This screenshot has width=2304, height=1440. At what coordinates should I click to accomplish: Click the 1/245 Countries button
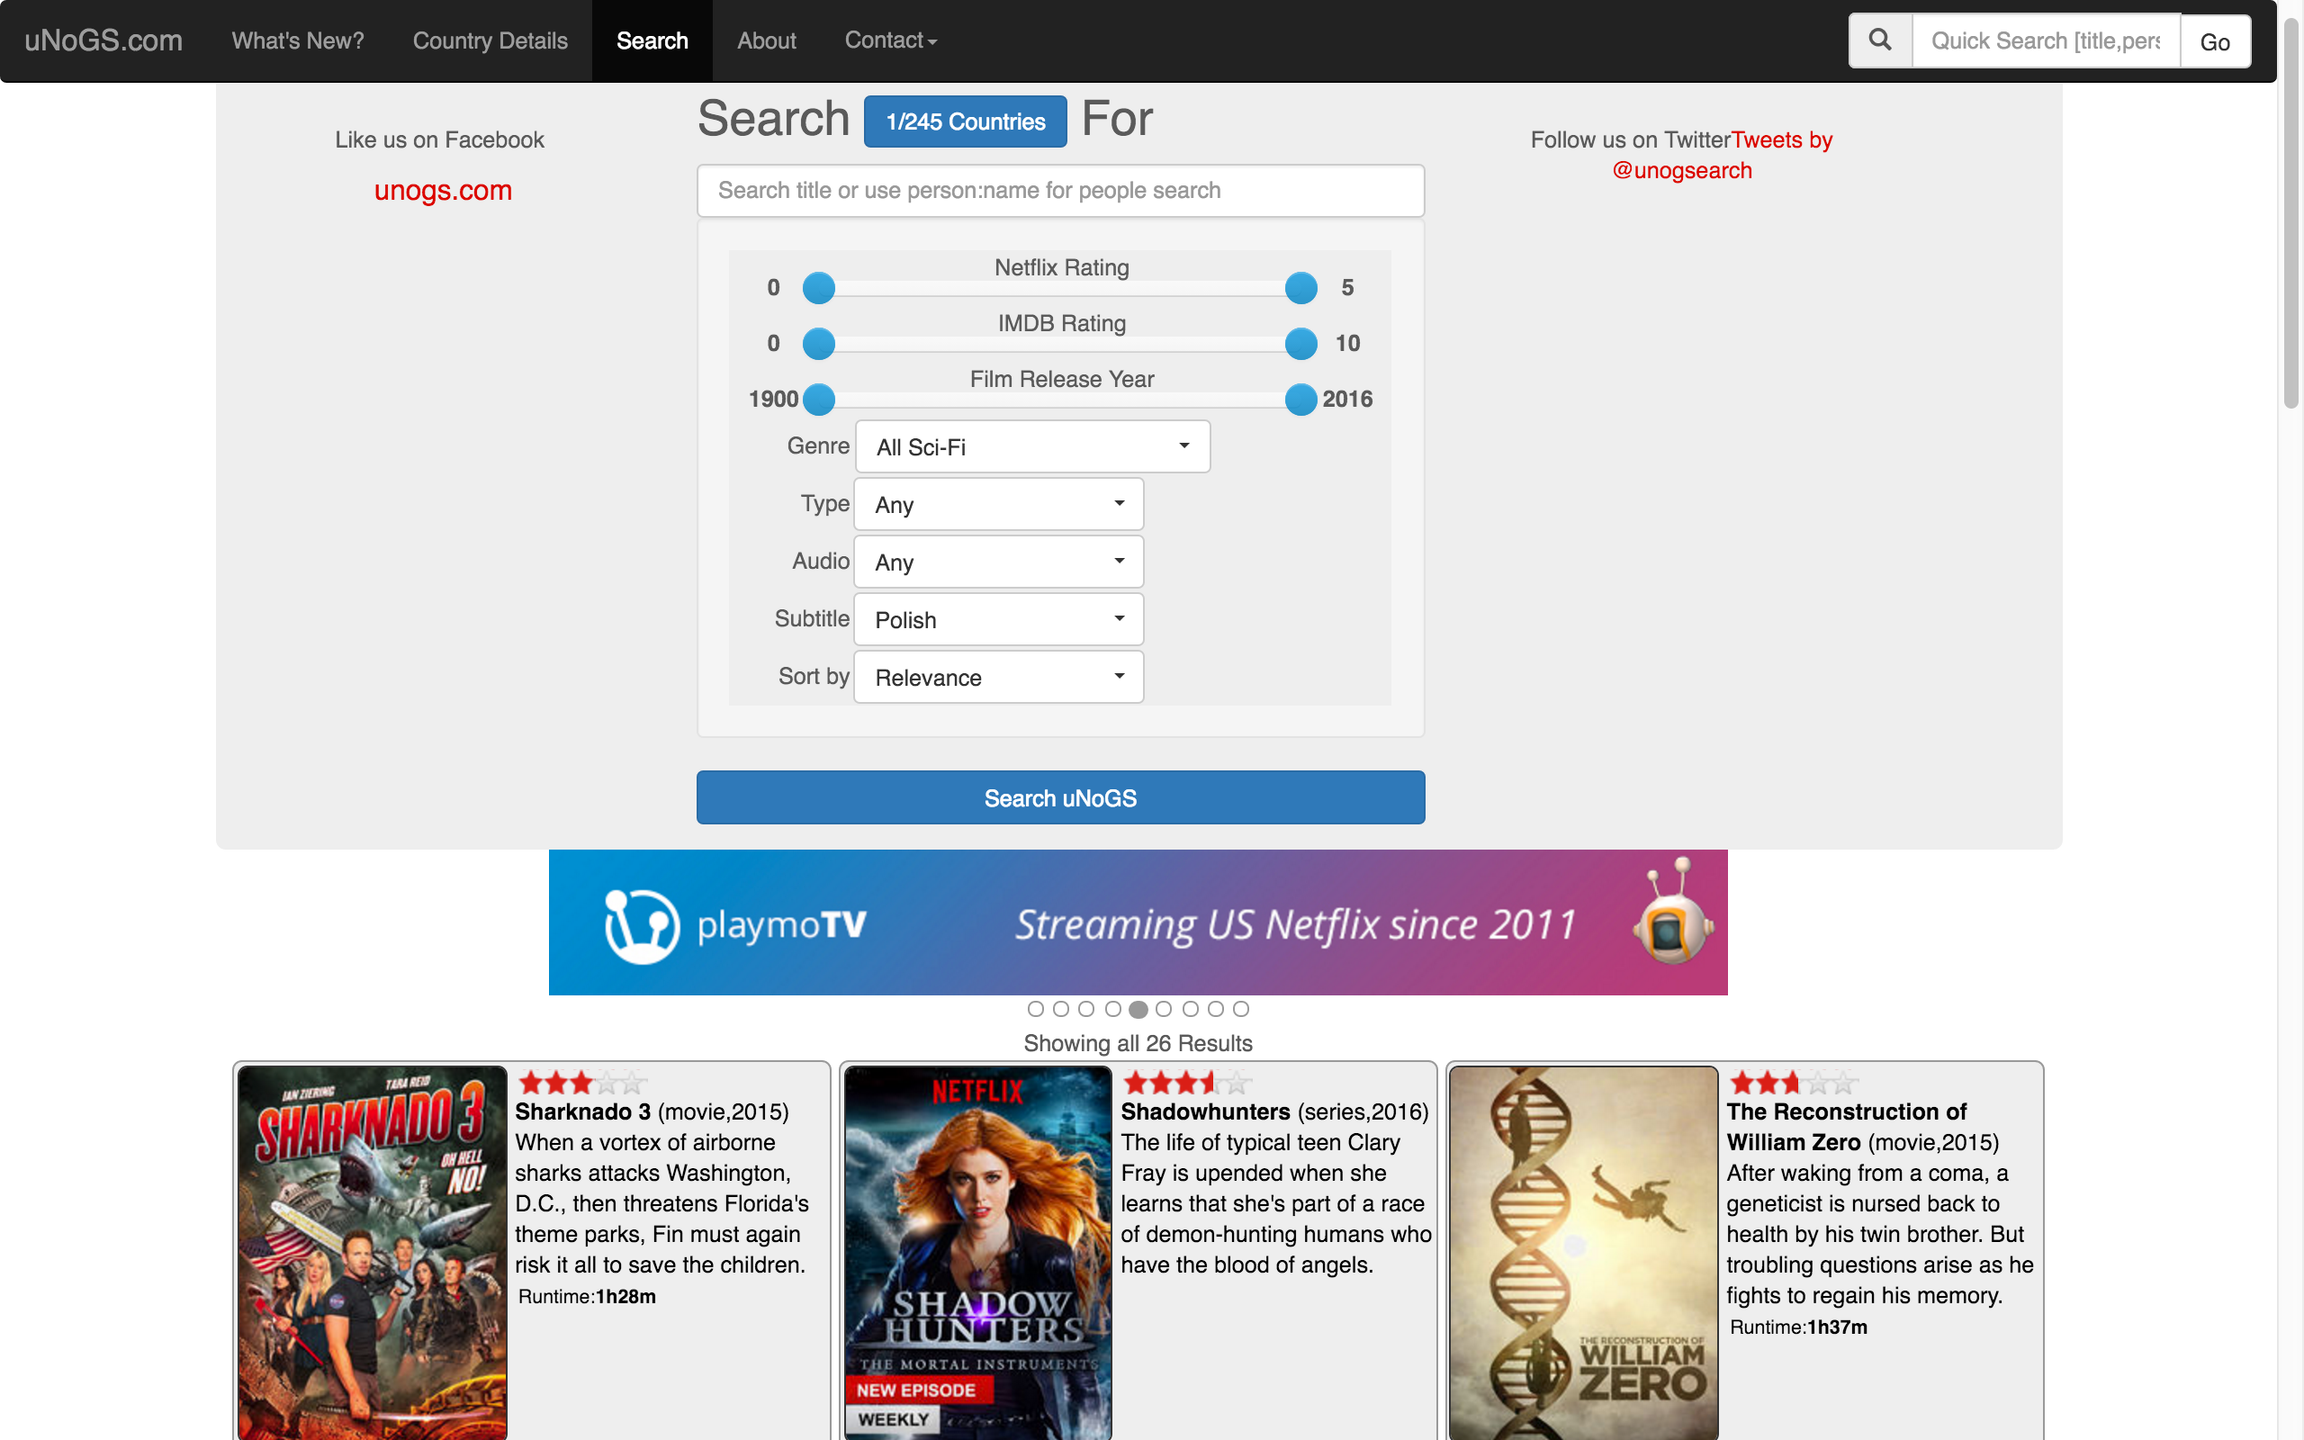(965, 122)
